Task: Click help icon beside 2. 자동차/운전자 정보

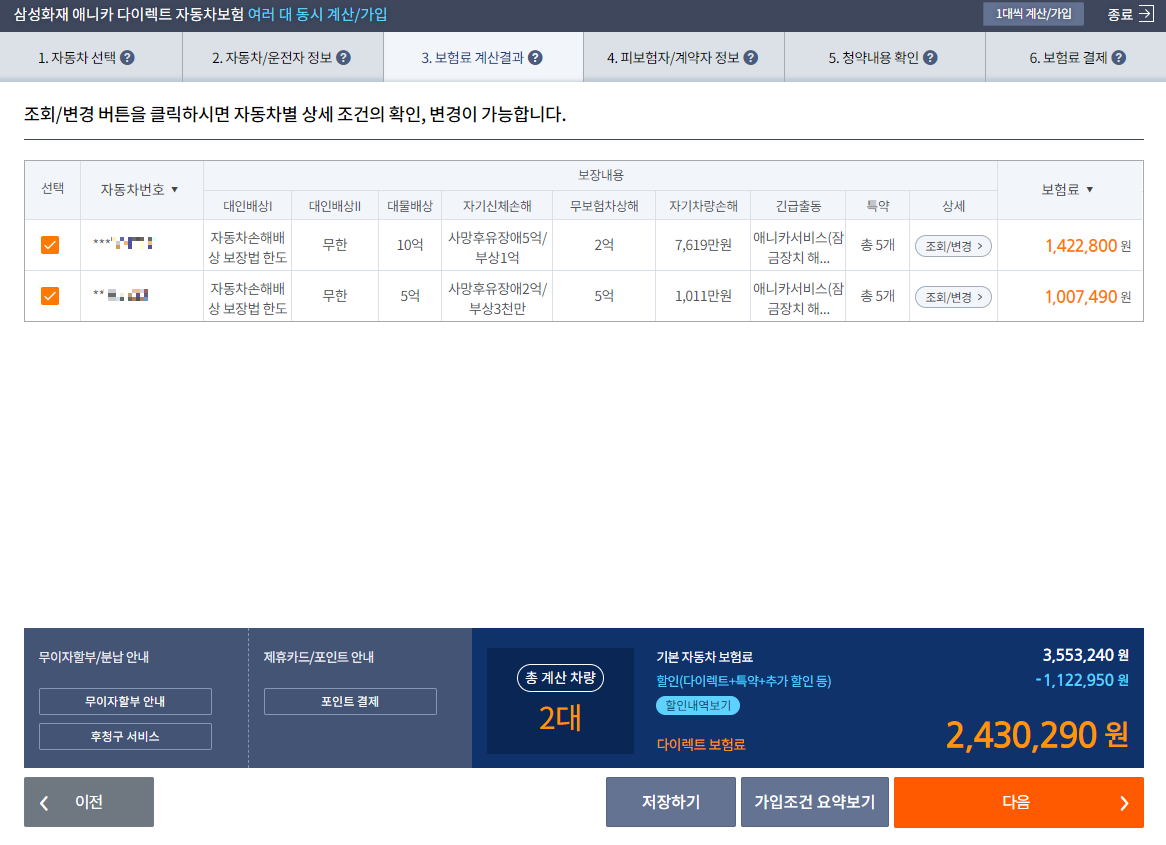Action: click(343, 57)
